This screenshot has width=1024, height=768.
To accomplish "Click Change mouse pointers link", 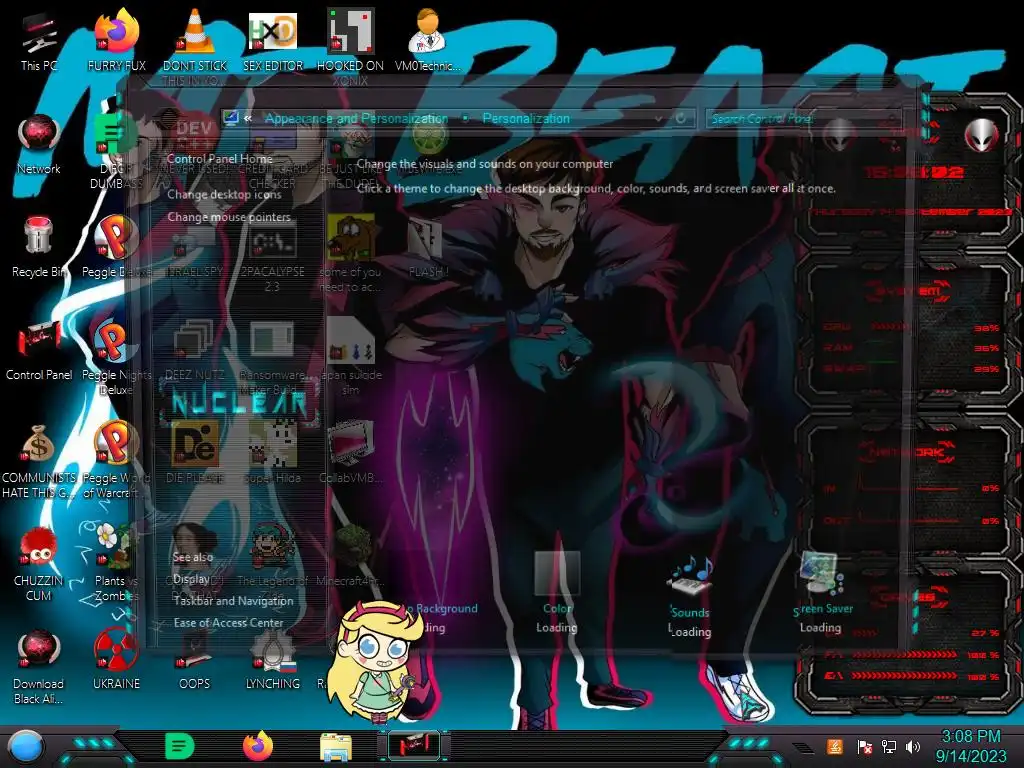I will (229, 217).
